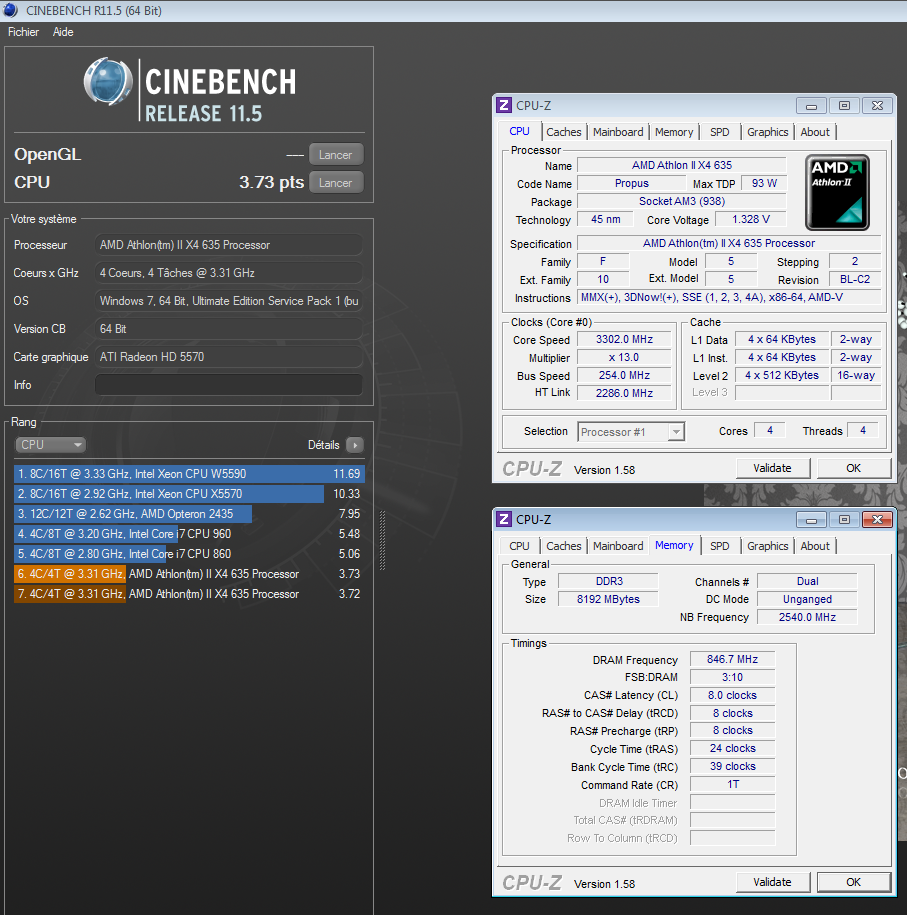Image resolution: width=907 pixels, height=915 pixels.
Task: Click OK in the lower CPU-Z window
Action: [853, 882]
